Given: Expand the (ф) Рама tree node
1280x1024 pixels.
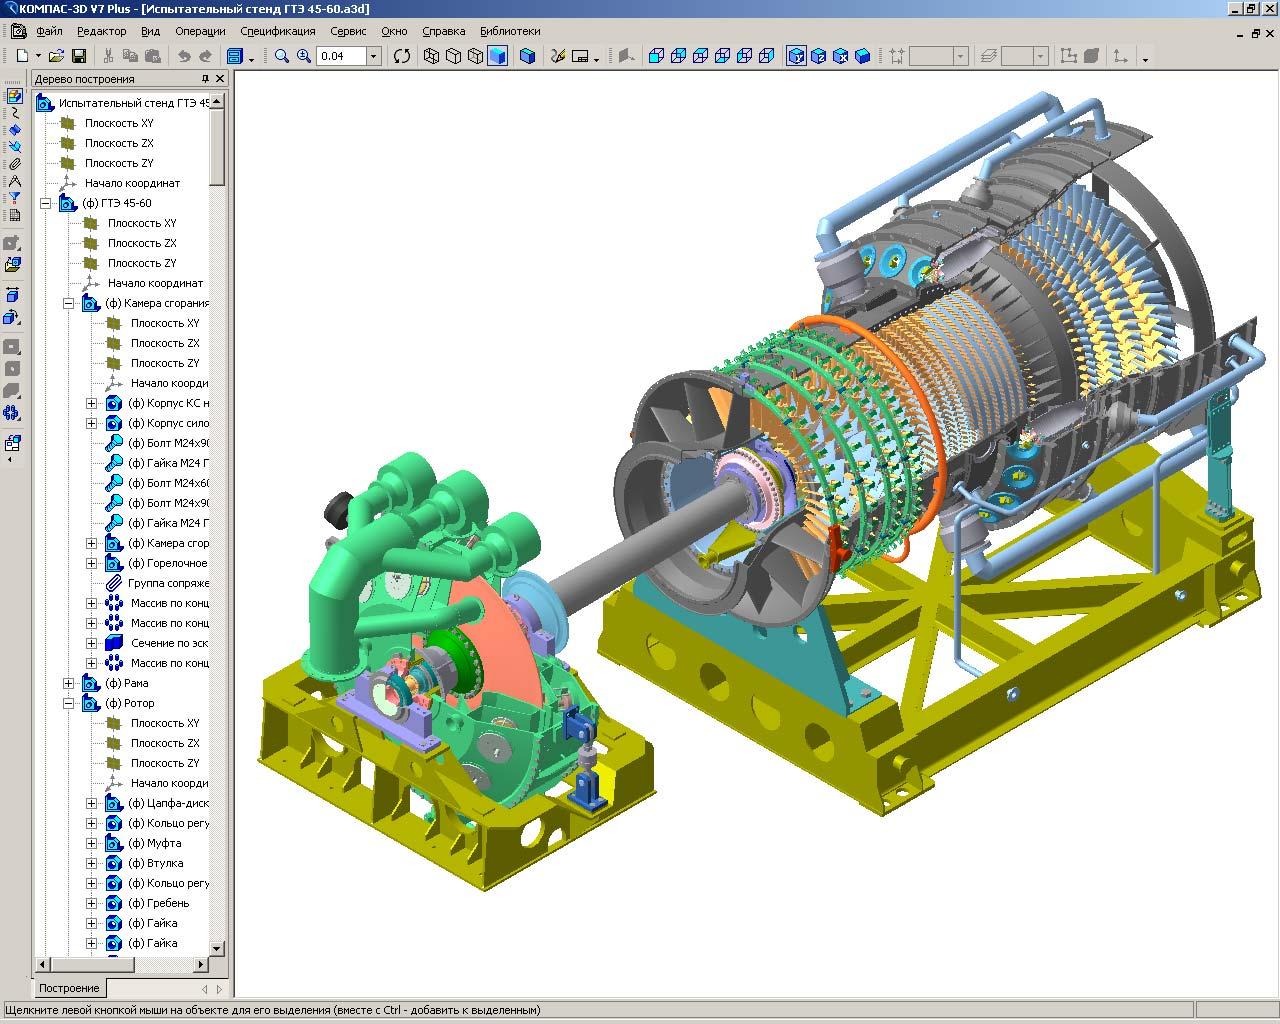Looking at the screenshot, I should tap(69, 683).
